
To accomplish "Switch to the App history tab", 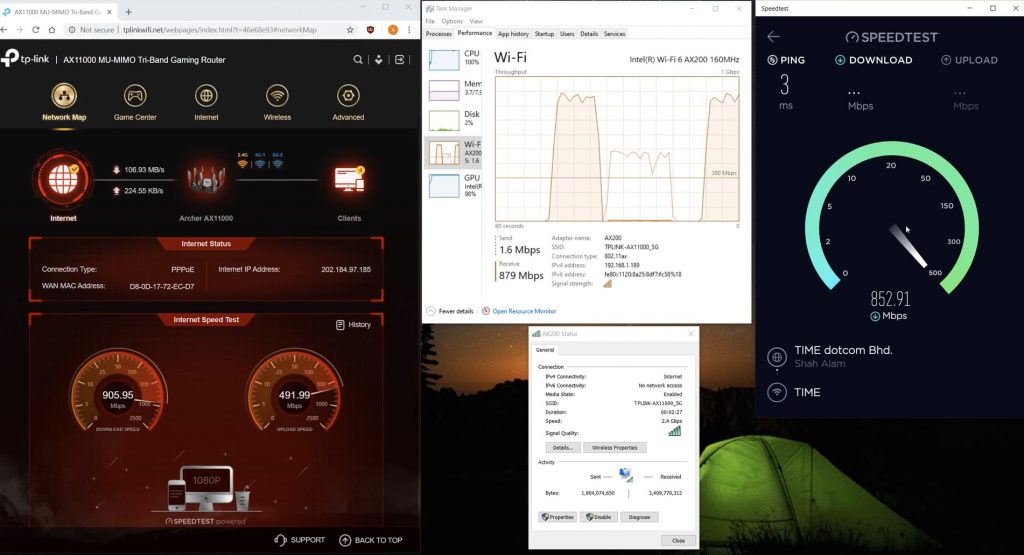I will (513, 34).
